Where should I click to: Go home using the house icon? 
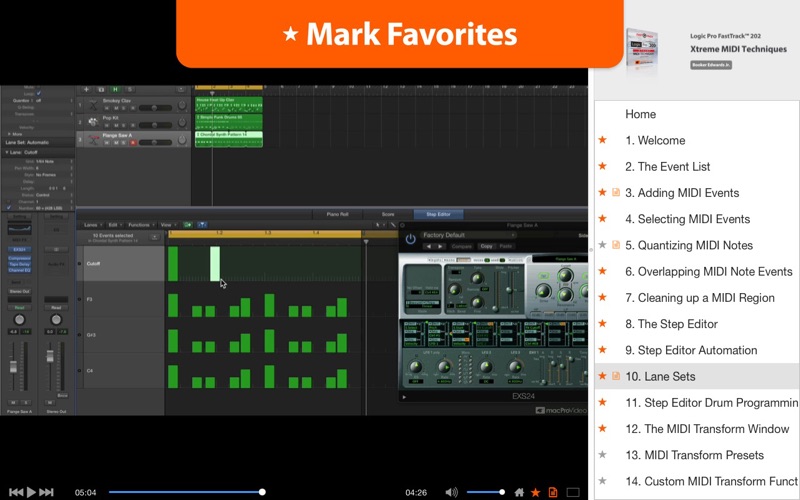519,492
